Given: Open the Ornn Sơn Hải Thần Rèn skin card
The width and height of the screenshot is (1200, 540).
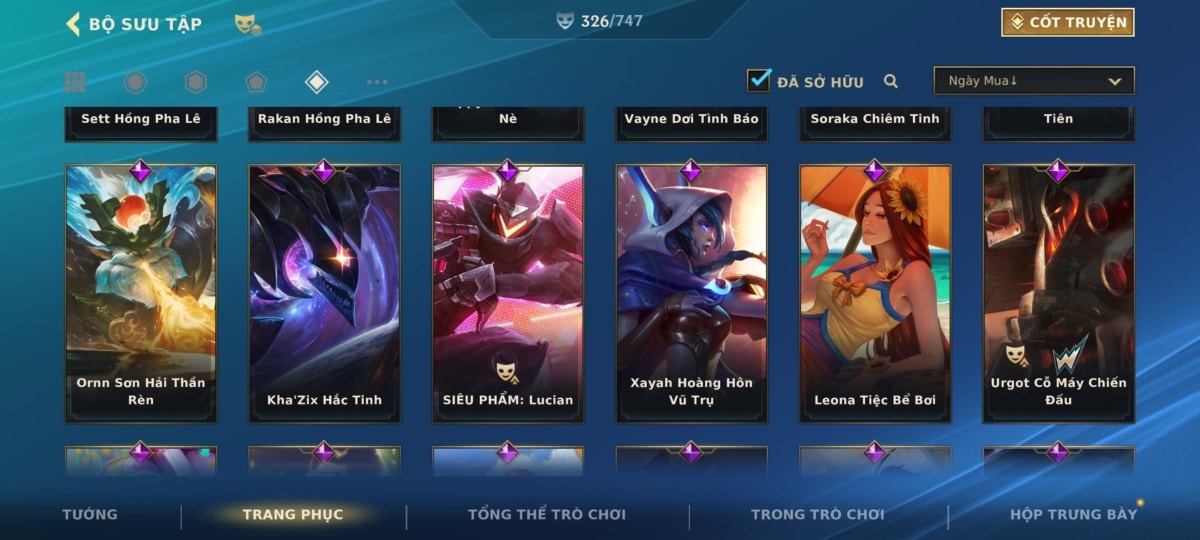Looking at the screenshot, I should pyautogui.click(x=141, y=293).
